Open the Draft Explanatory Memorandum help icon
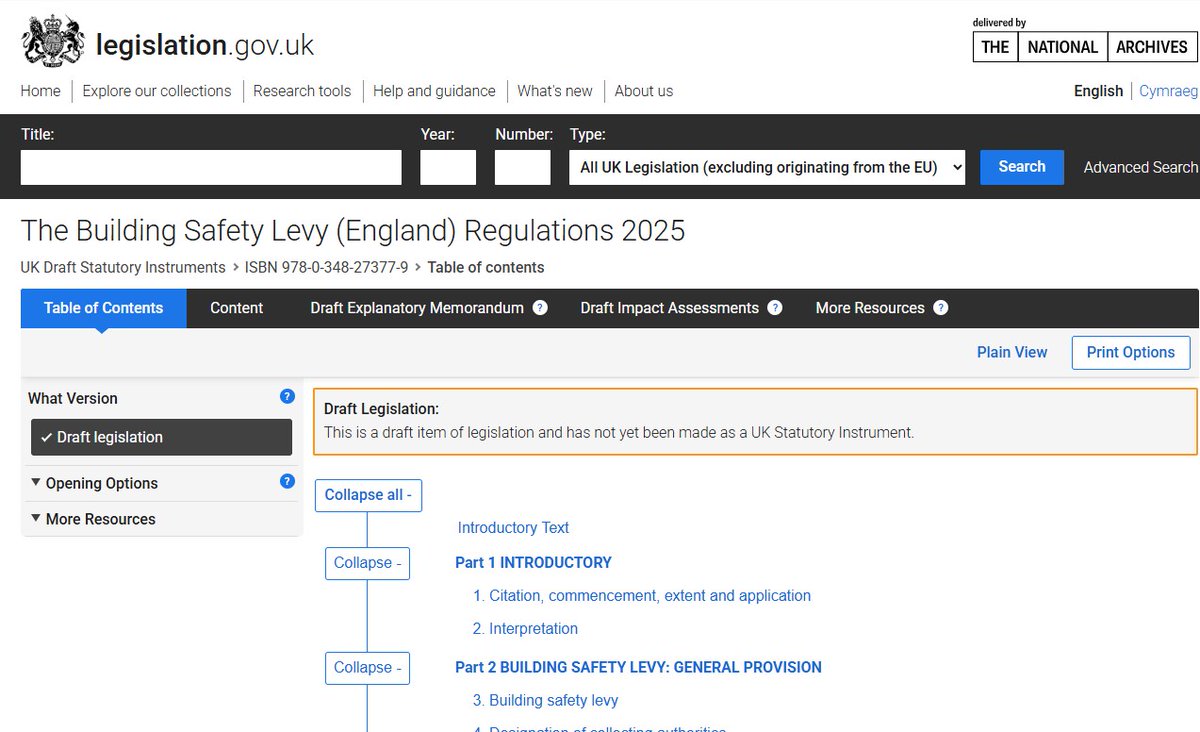This screenshot has width=1200, height=732. pos(541,308)
